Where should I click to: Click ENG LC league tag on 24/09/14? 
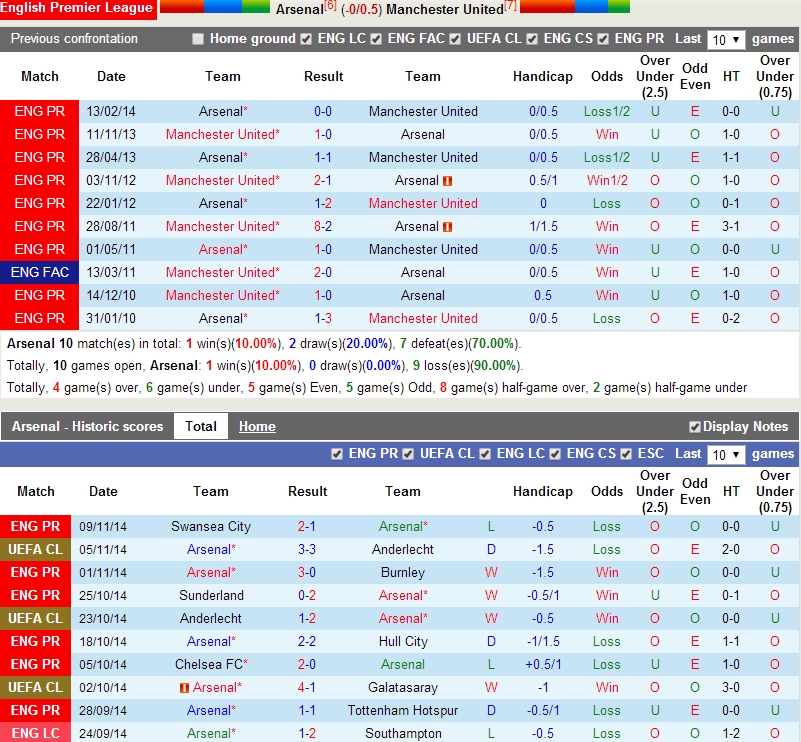(x=35, y=733)
